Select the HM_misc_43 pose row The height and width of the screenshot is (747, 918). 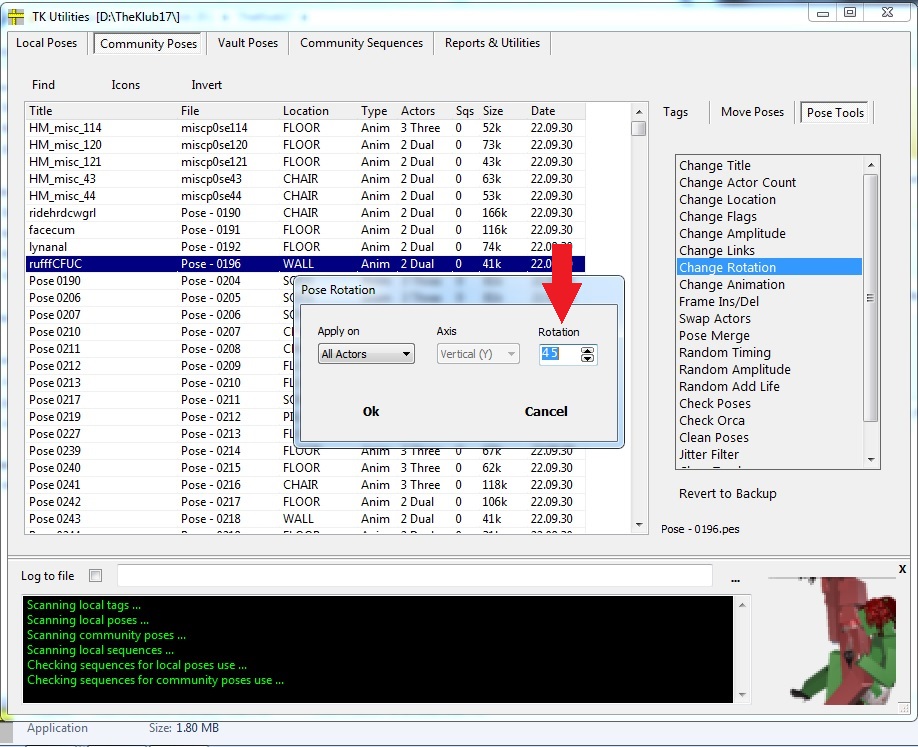tap(305, 179)
